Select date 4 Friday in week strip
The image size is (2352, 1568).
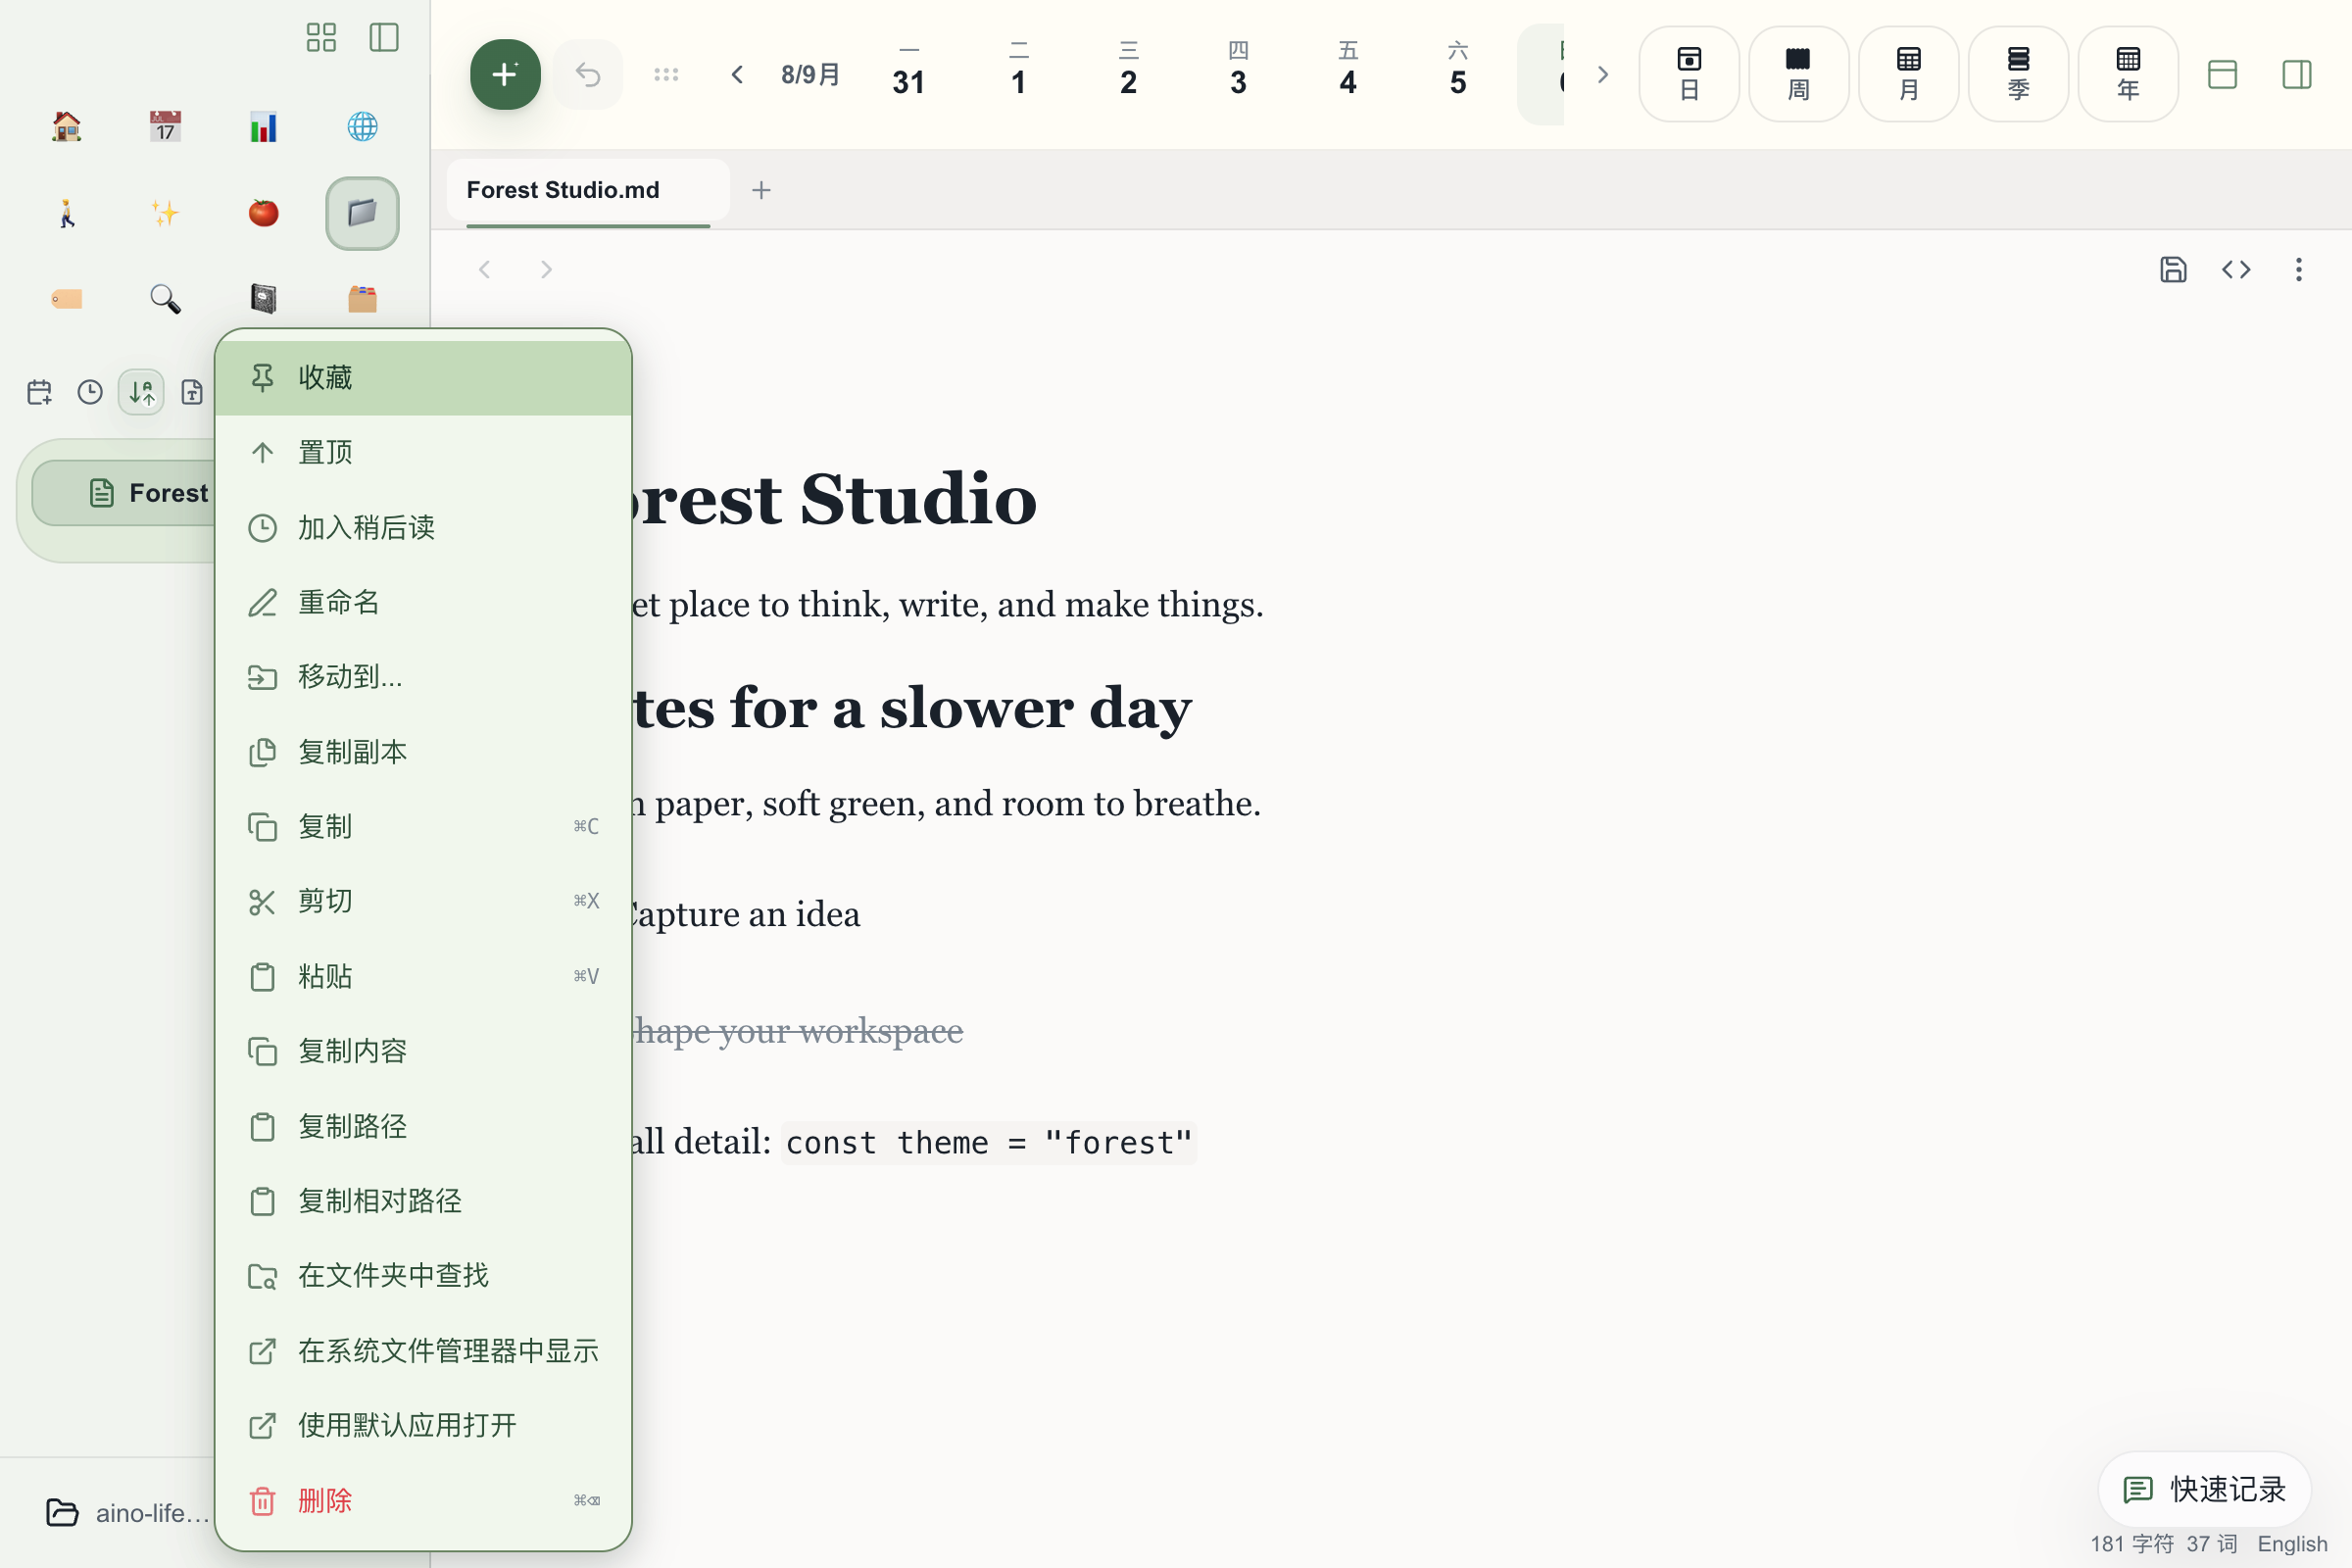[x=1348, y=73]
